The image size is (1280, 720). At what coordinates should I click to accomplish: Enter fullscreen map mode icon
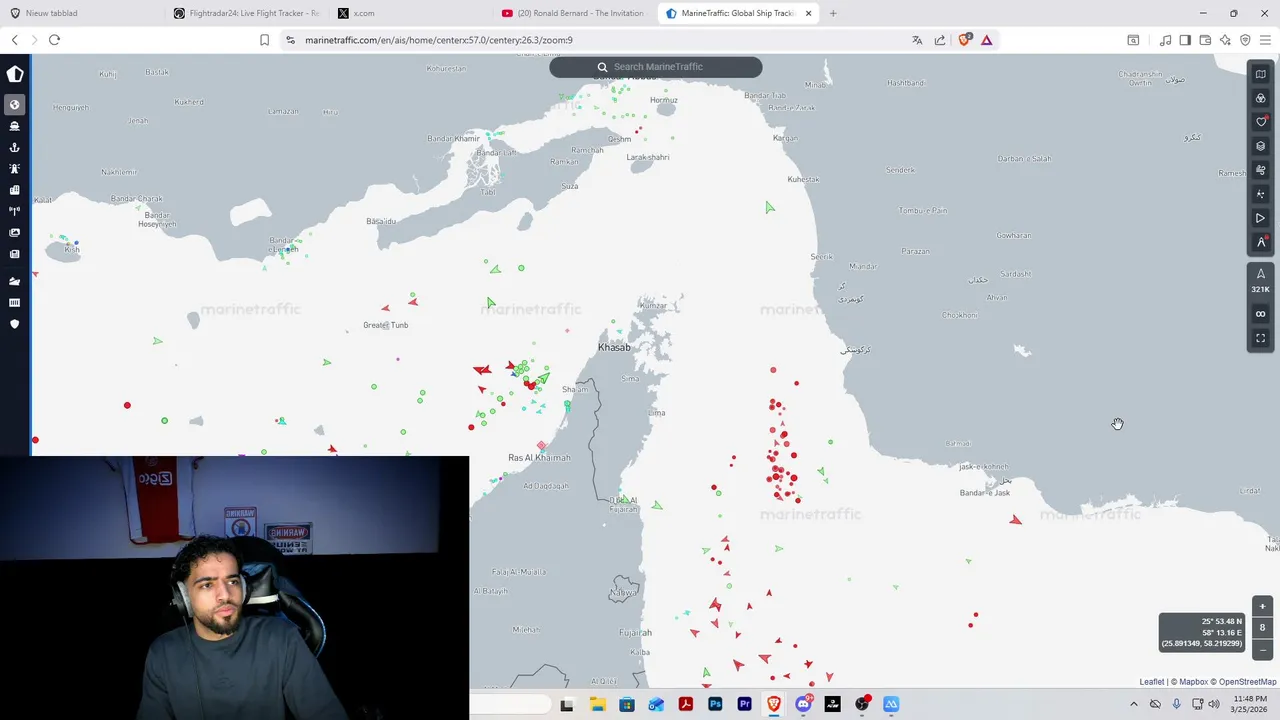pyautogui.click(x=1261, y=338)
